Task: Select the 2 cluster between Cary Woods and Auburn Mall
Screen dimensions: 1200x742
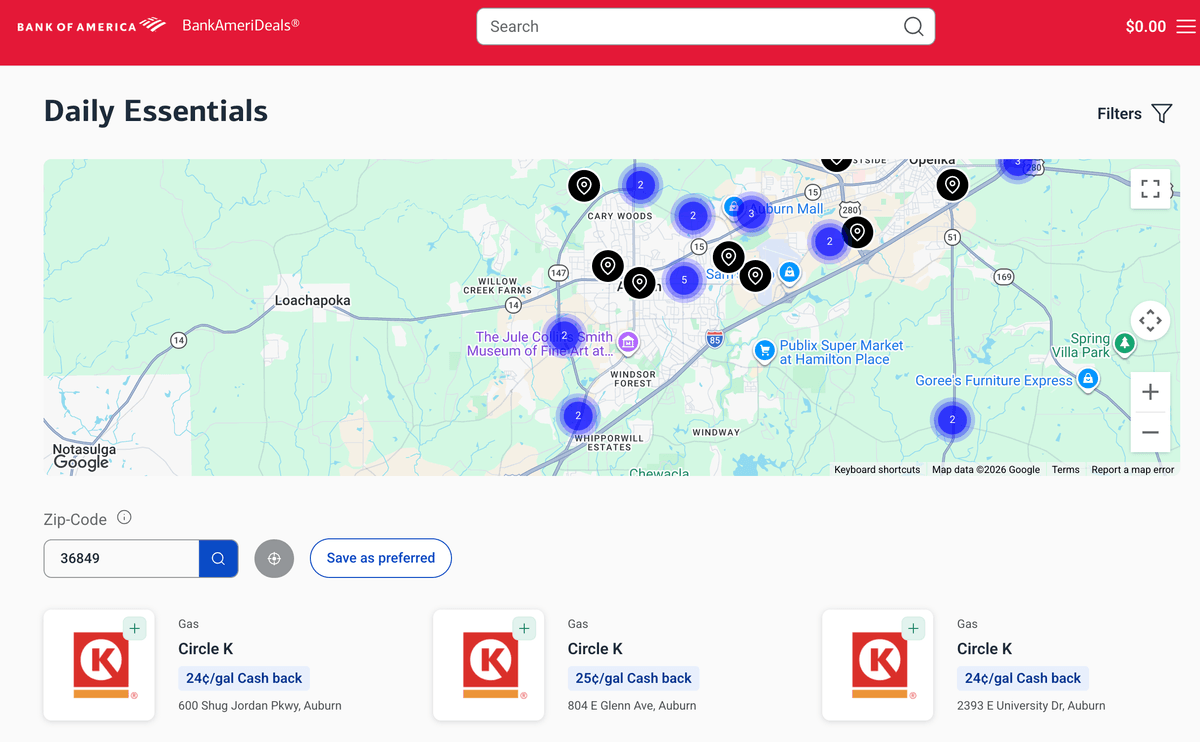Action: (693, 216)
